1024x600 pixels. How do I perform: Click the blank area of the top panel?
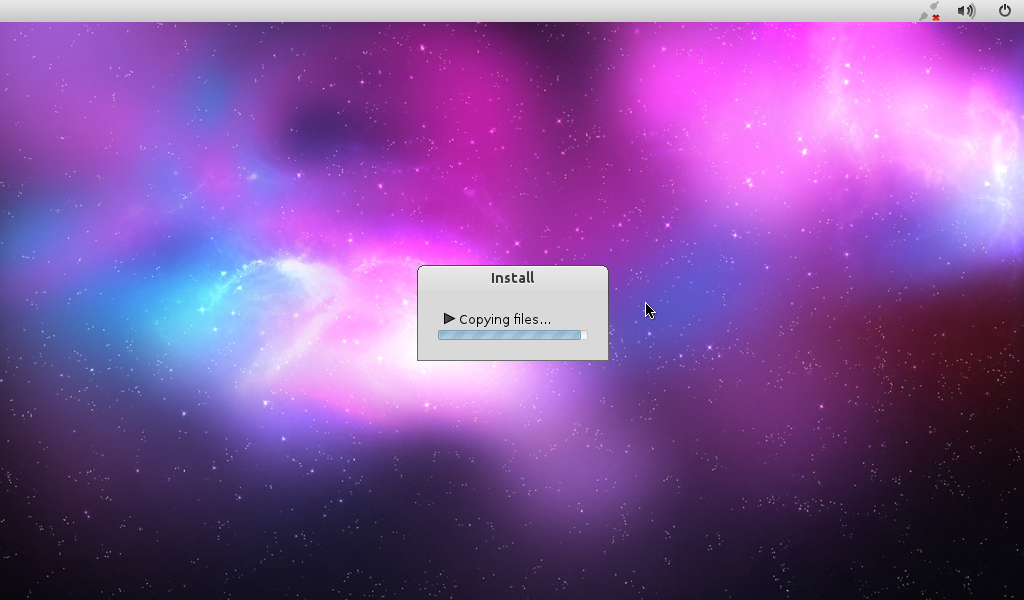coord(450,11)
